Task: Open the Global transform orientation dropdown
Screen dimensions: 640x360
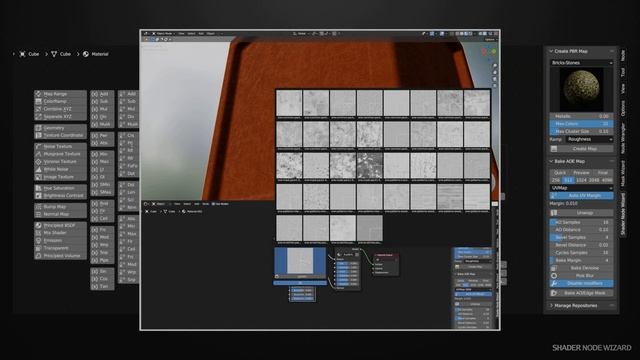Action: [301, 33]
